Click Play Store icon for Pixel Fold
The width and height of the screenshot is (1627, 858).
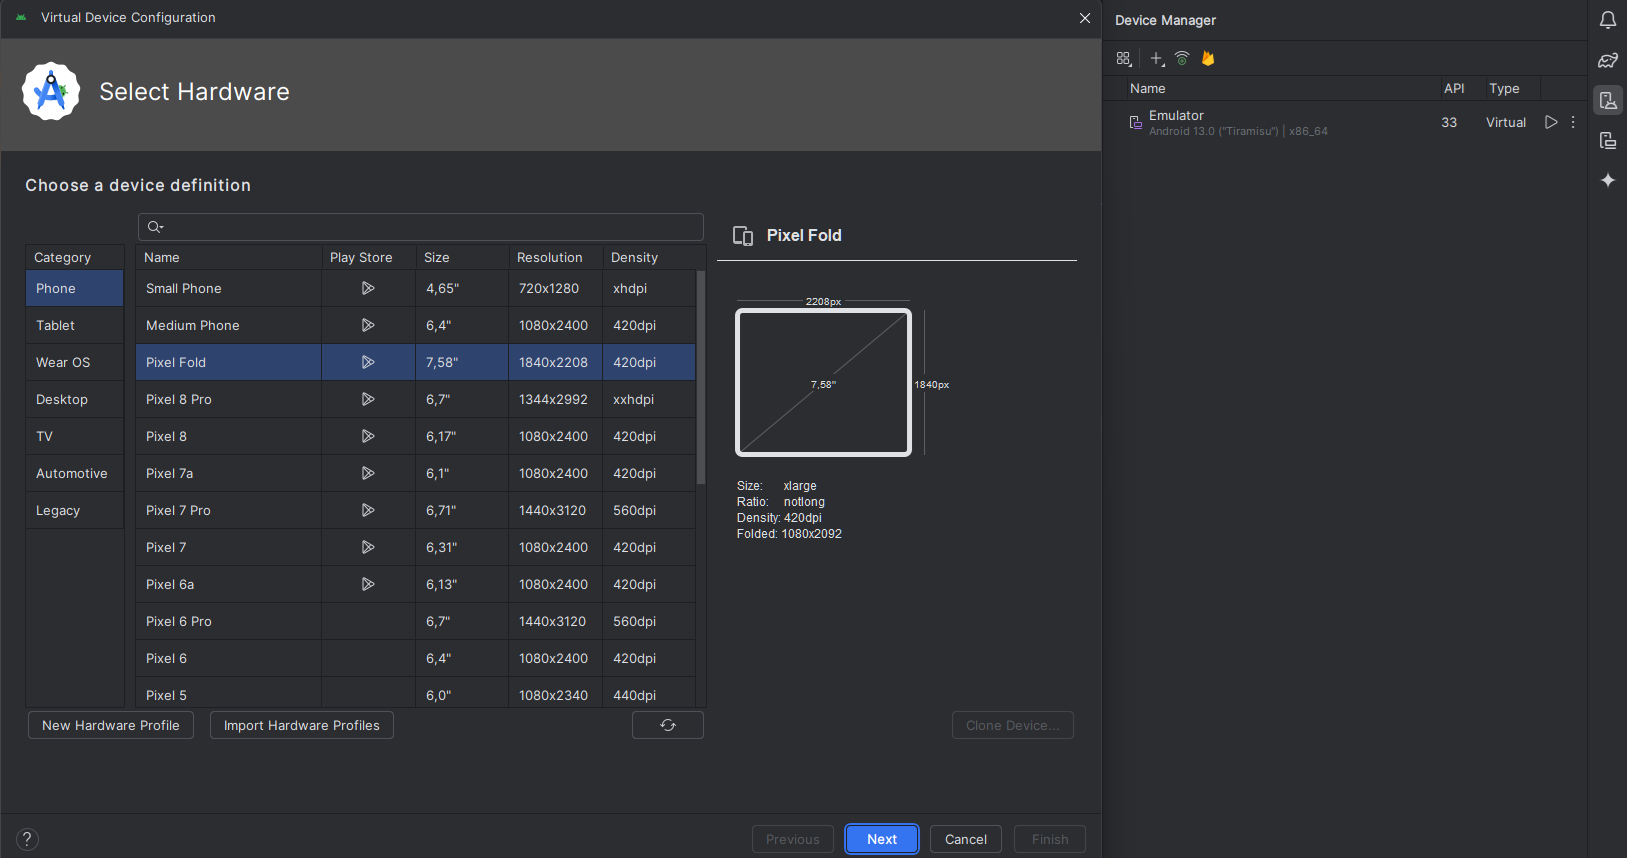click(x=368, y=362)
